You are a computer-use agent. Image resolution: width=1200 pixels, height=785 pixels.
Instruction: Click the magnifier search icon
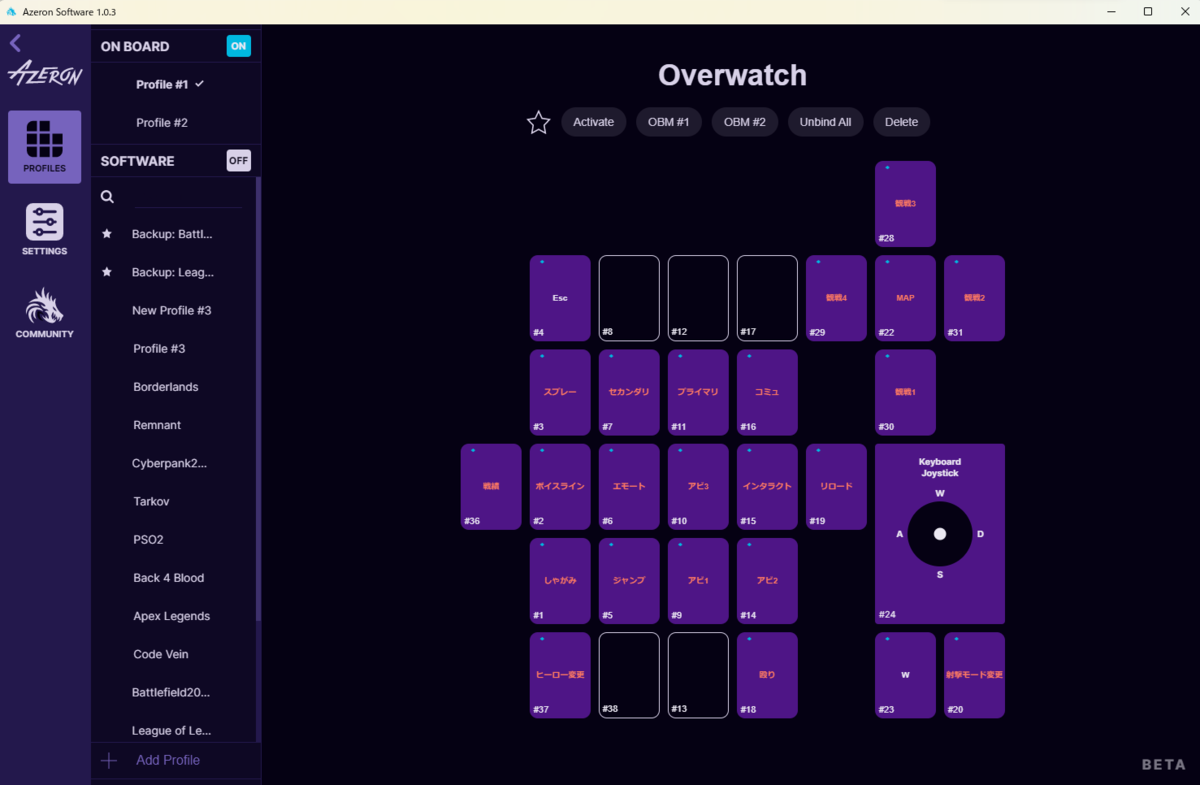(x=107, y=197)
